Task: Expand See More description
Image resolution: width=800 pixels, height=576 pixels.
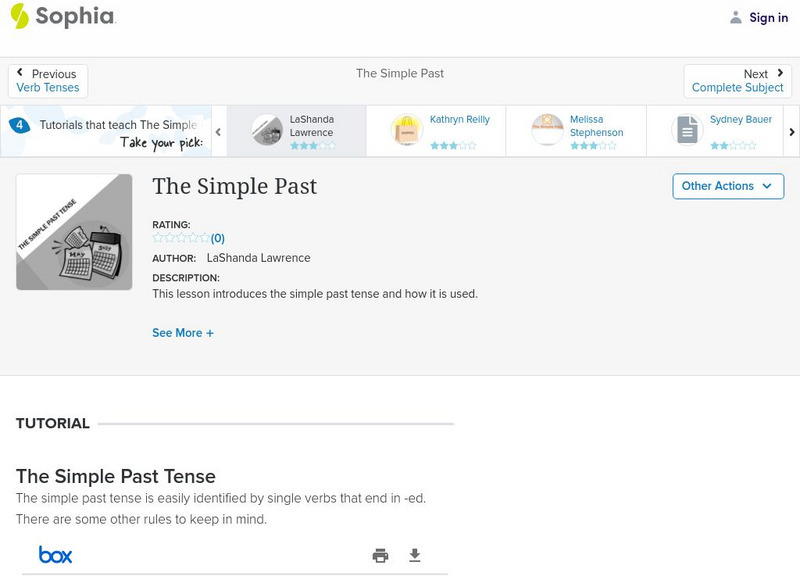Action: coord(183,333)
